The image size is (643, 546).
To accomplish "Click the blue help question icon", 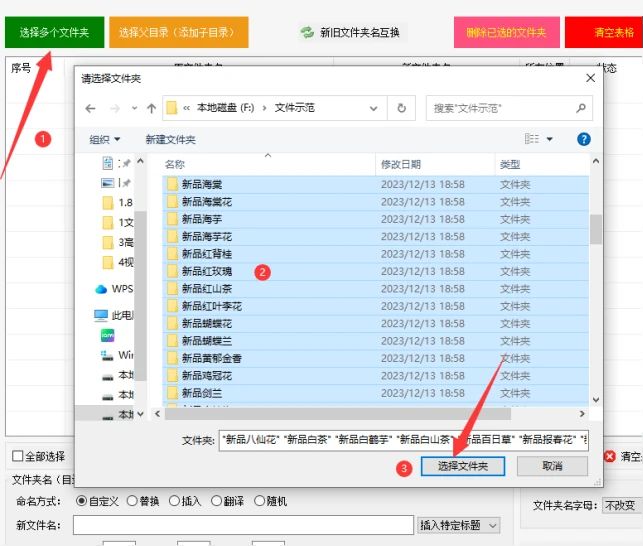I will click(584, 139).
